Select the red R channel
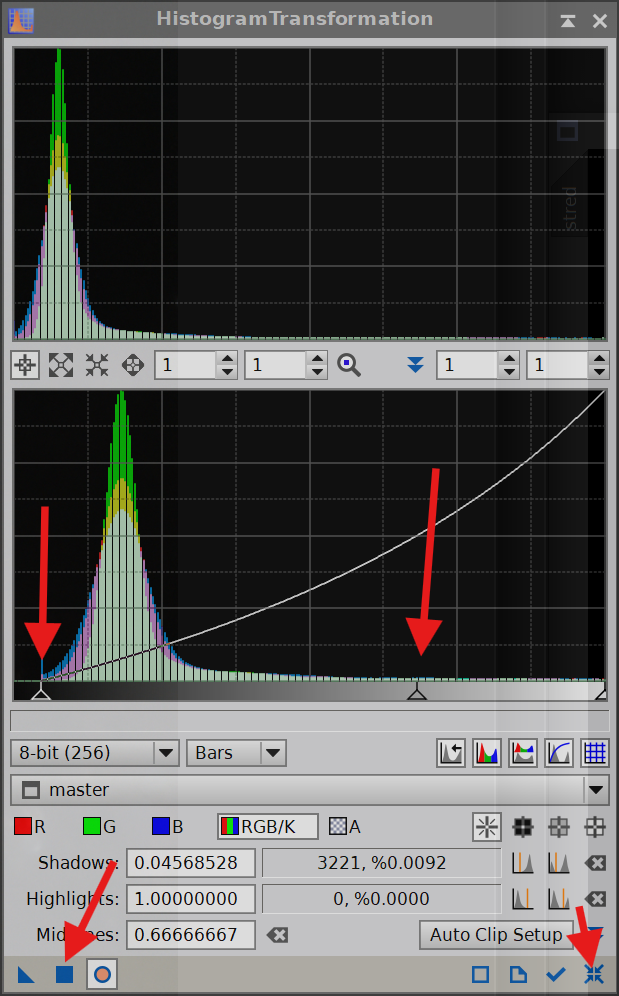Screen dimensions: 619x996 point(30,826)
